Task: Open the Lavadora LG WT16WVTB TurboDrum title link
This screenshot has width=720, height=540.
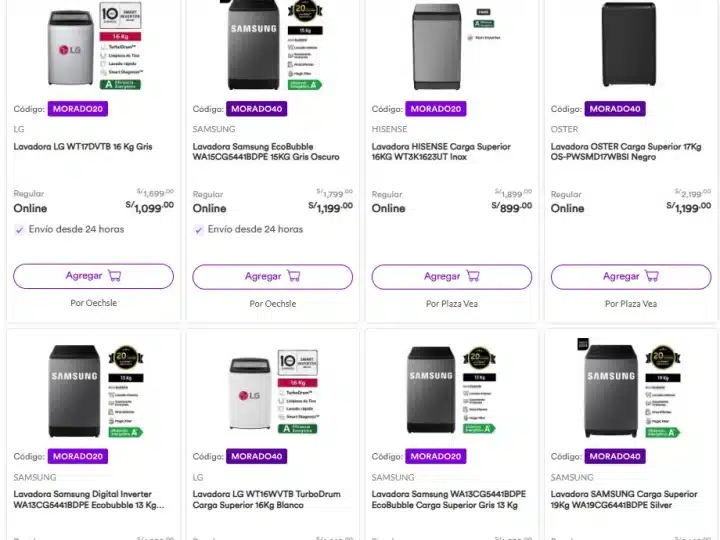Action: pyautogui.click(x=261, y=499)
